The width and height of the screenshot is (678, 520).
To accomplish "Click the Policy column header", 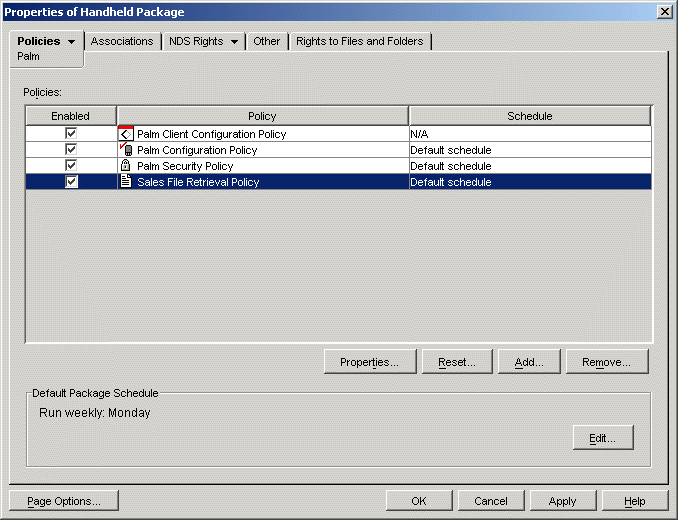I will click(x=262, y=116).
